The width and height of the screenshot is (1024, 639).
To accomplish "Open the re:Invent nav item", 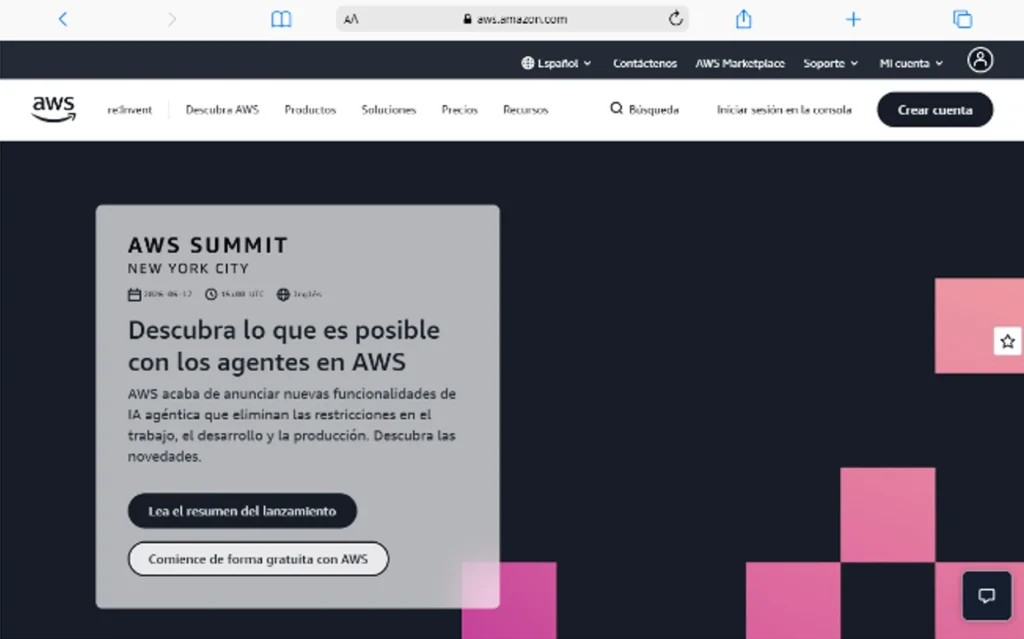I will [129, 110].
